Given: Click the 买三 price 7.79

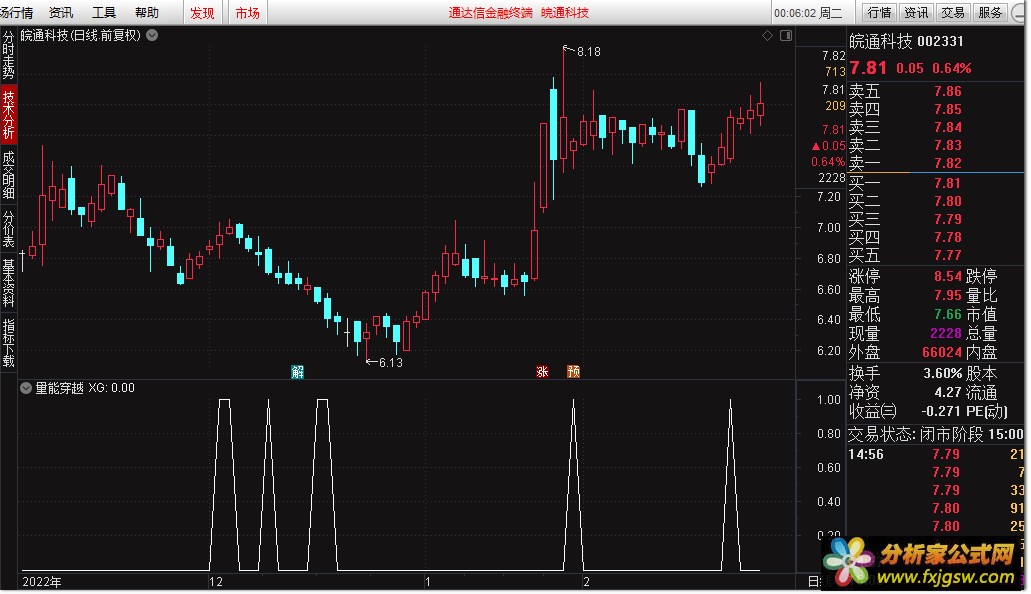Looking at the screenshot, I should point(947,219).
